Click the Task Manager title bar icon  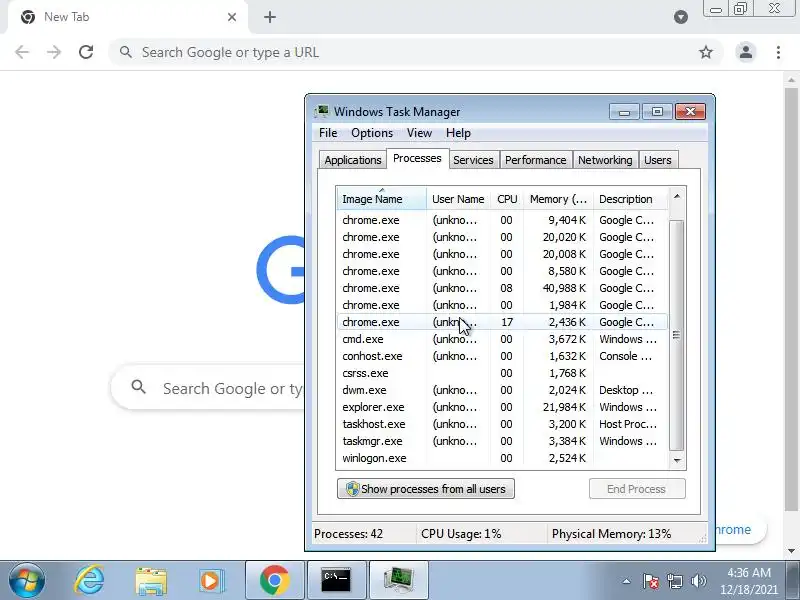point(322,111)
